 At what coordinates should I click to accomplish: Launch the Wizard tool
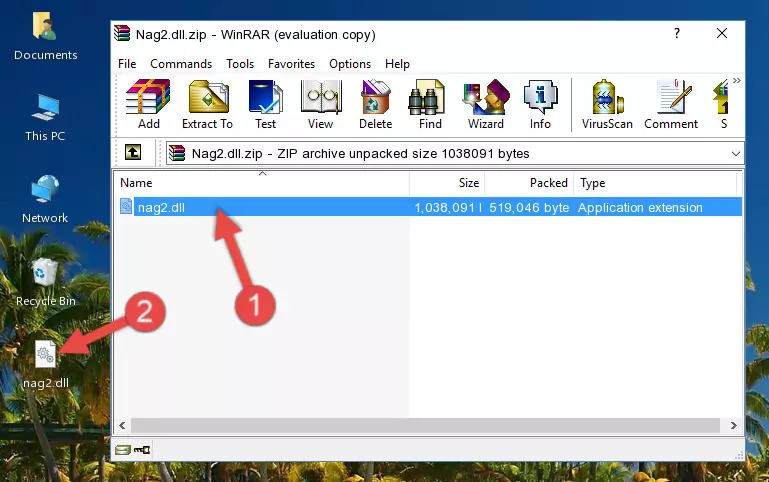[x=486, y=104]
